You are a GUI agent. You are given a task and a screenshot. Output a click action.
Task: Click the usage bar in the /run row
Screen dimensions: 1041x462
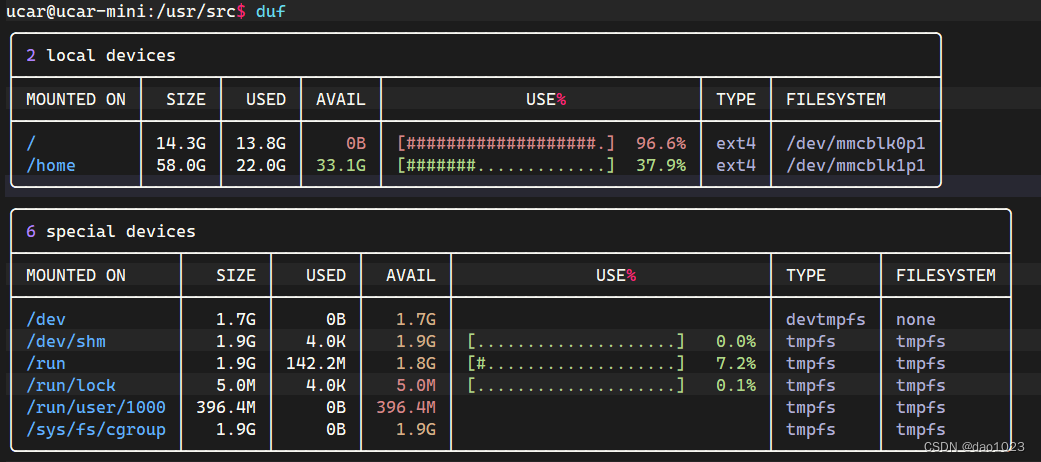click(x=576, y=364)
